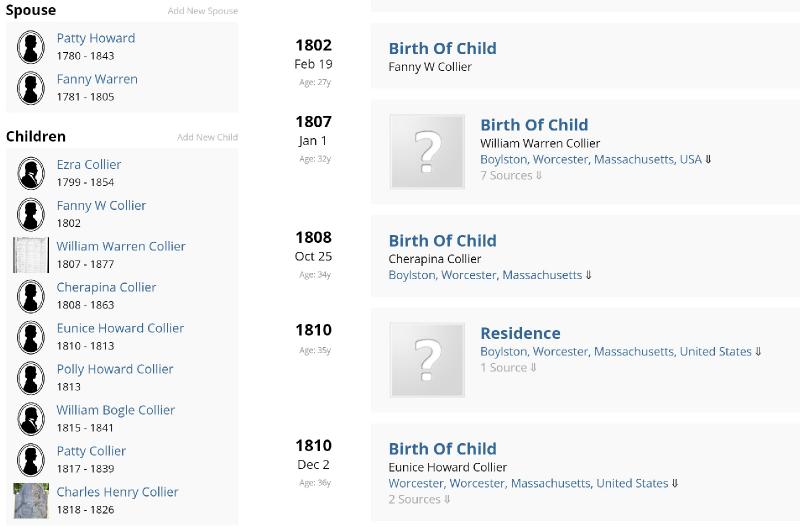Click Fanny Warren's silhouette profile icon

coord(31,87)
